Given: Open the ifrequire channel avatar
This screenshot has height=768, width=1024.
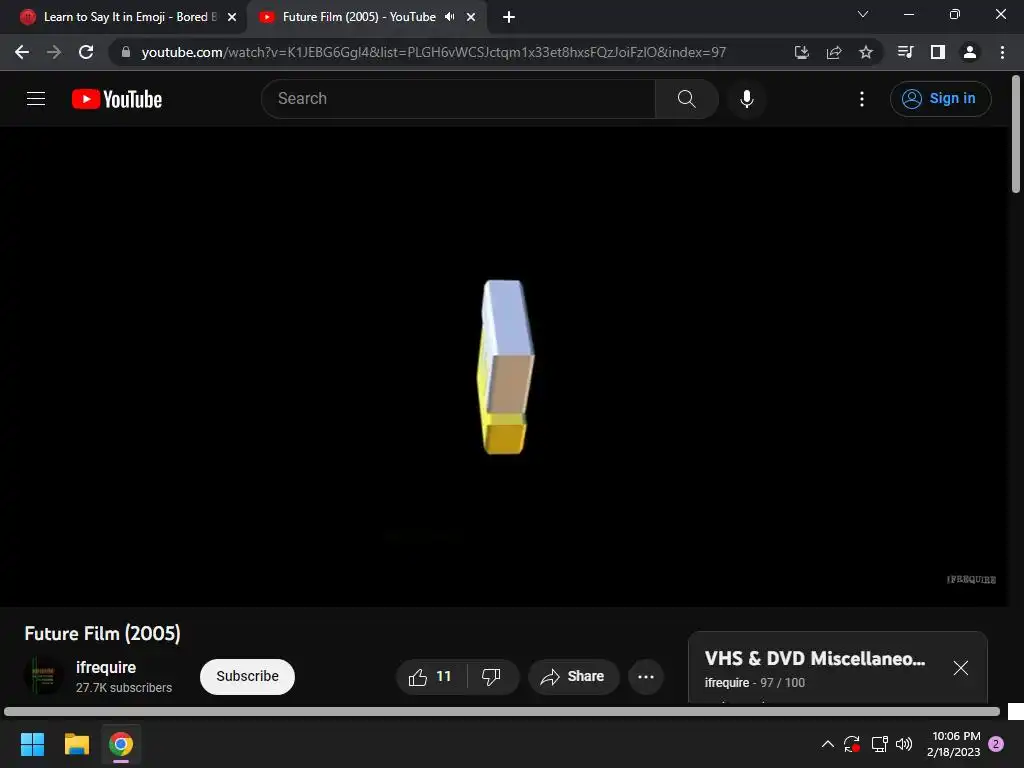Looking at the screenshot, I should [43, 676].
